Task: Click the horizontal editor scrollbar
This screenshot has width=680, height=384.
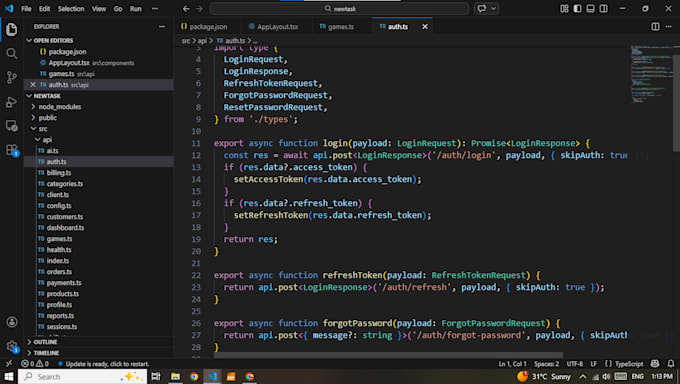Action: [388, 355]
